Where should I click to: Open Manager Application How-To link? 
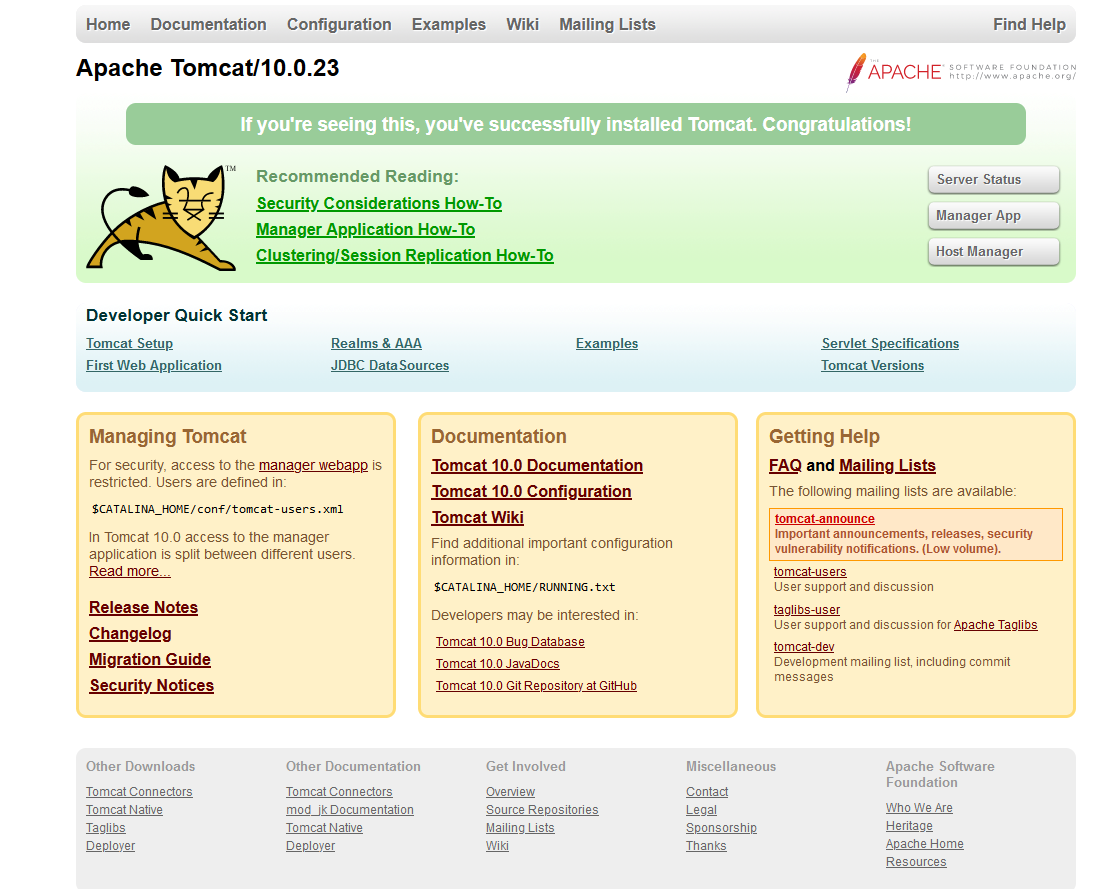pos(365,230)
